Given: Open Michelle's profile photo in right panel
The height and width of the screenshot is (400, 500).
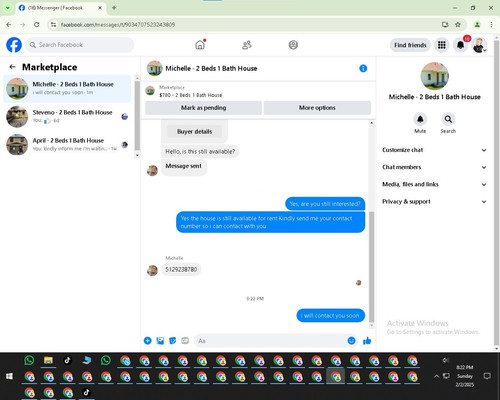Looking at the screenshot, I should (x=435, y=76).
